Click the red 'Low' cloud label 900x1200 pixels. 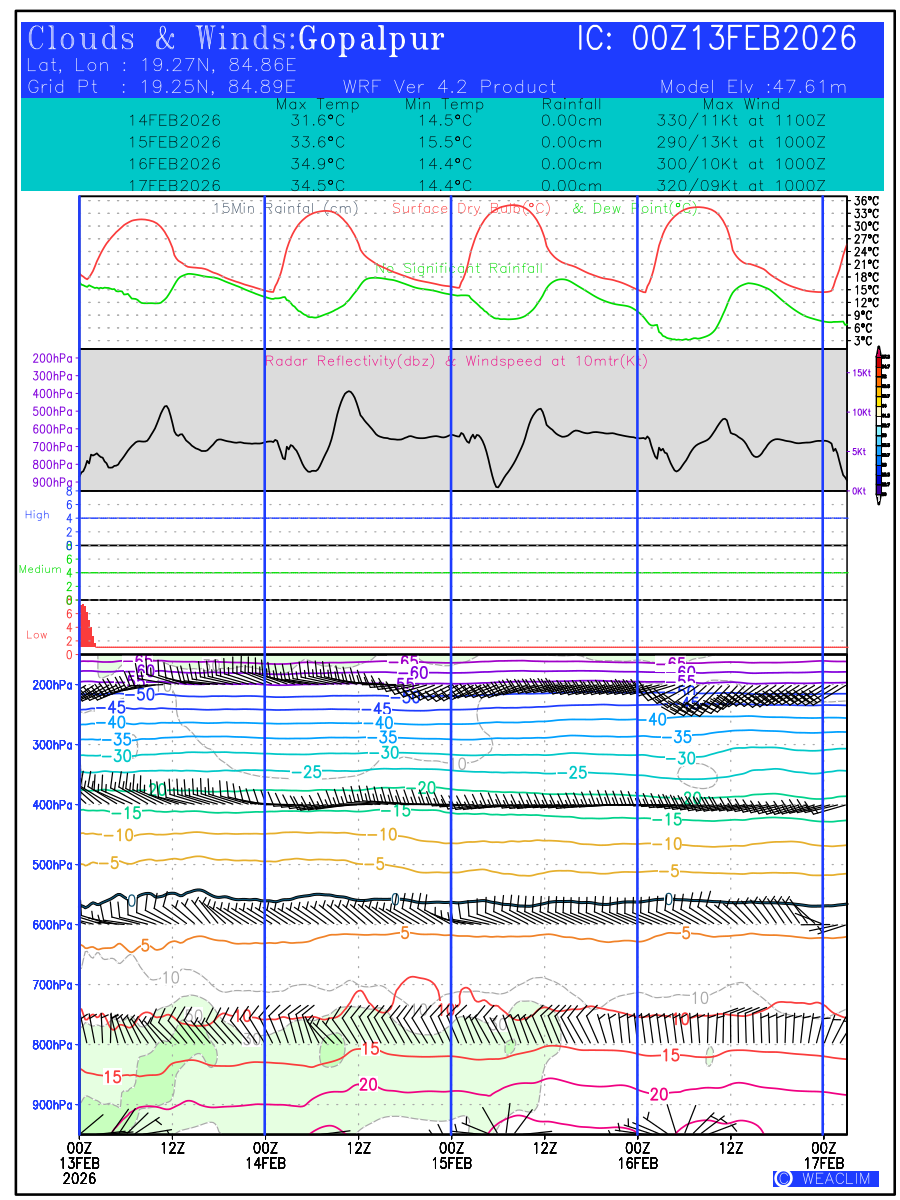click(37, 635)
